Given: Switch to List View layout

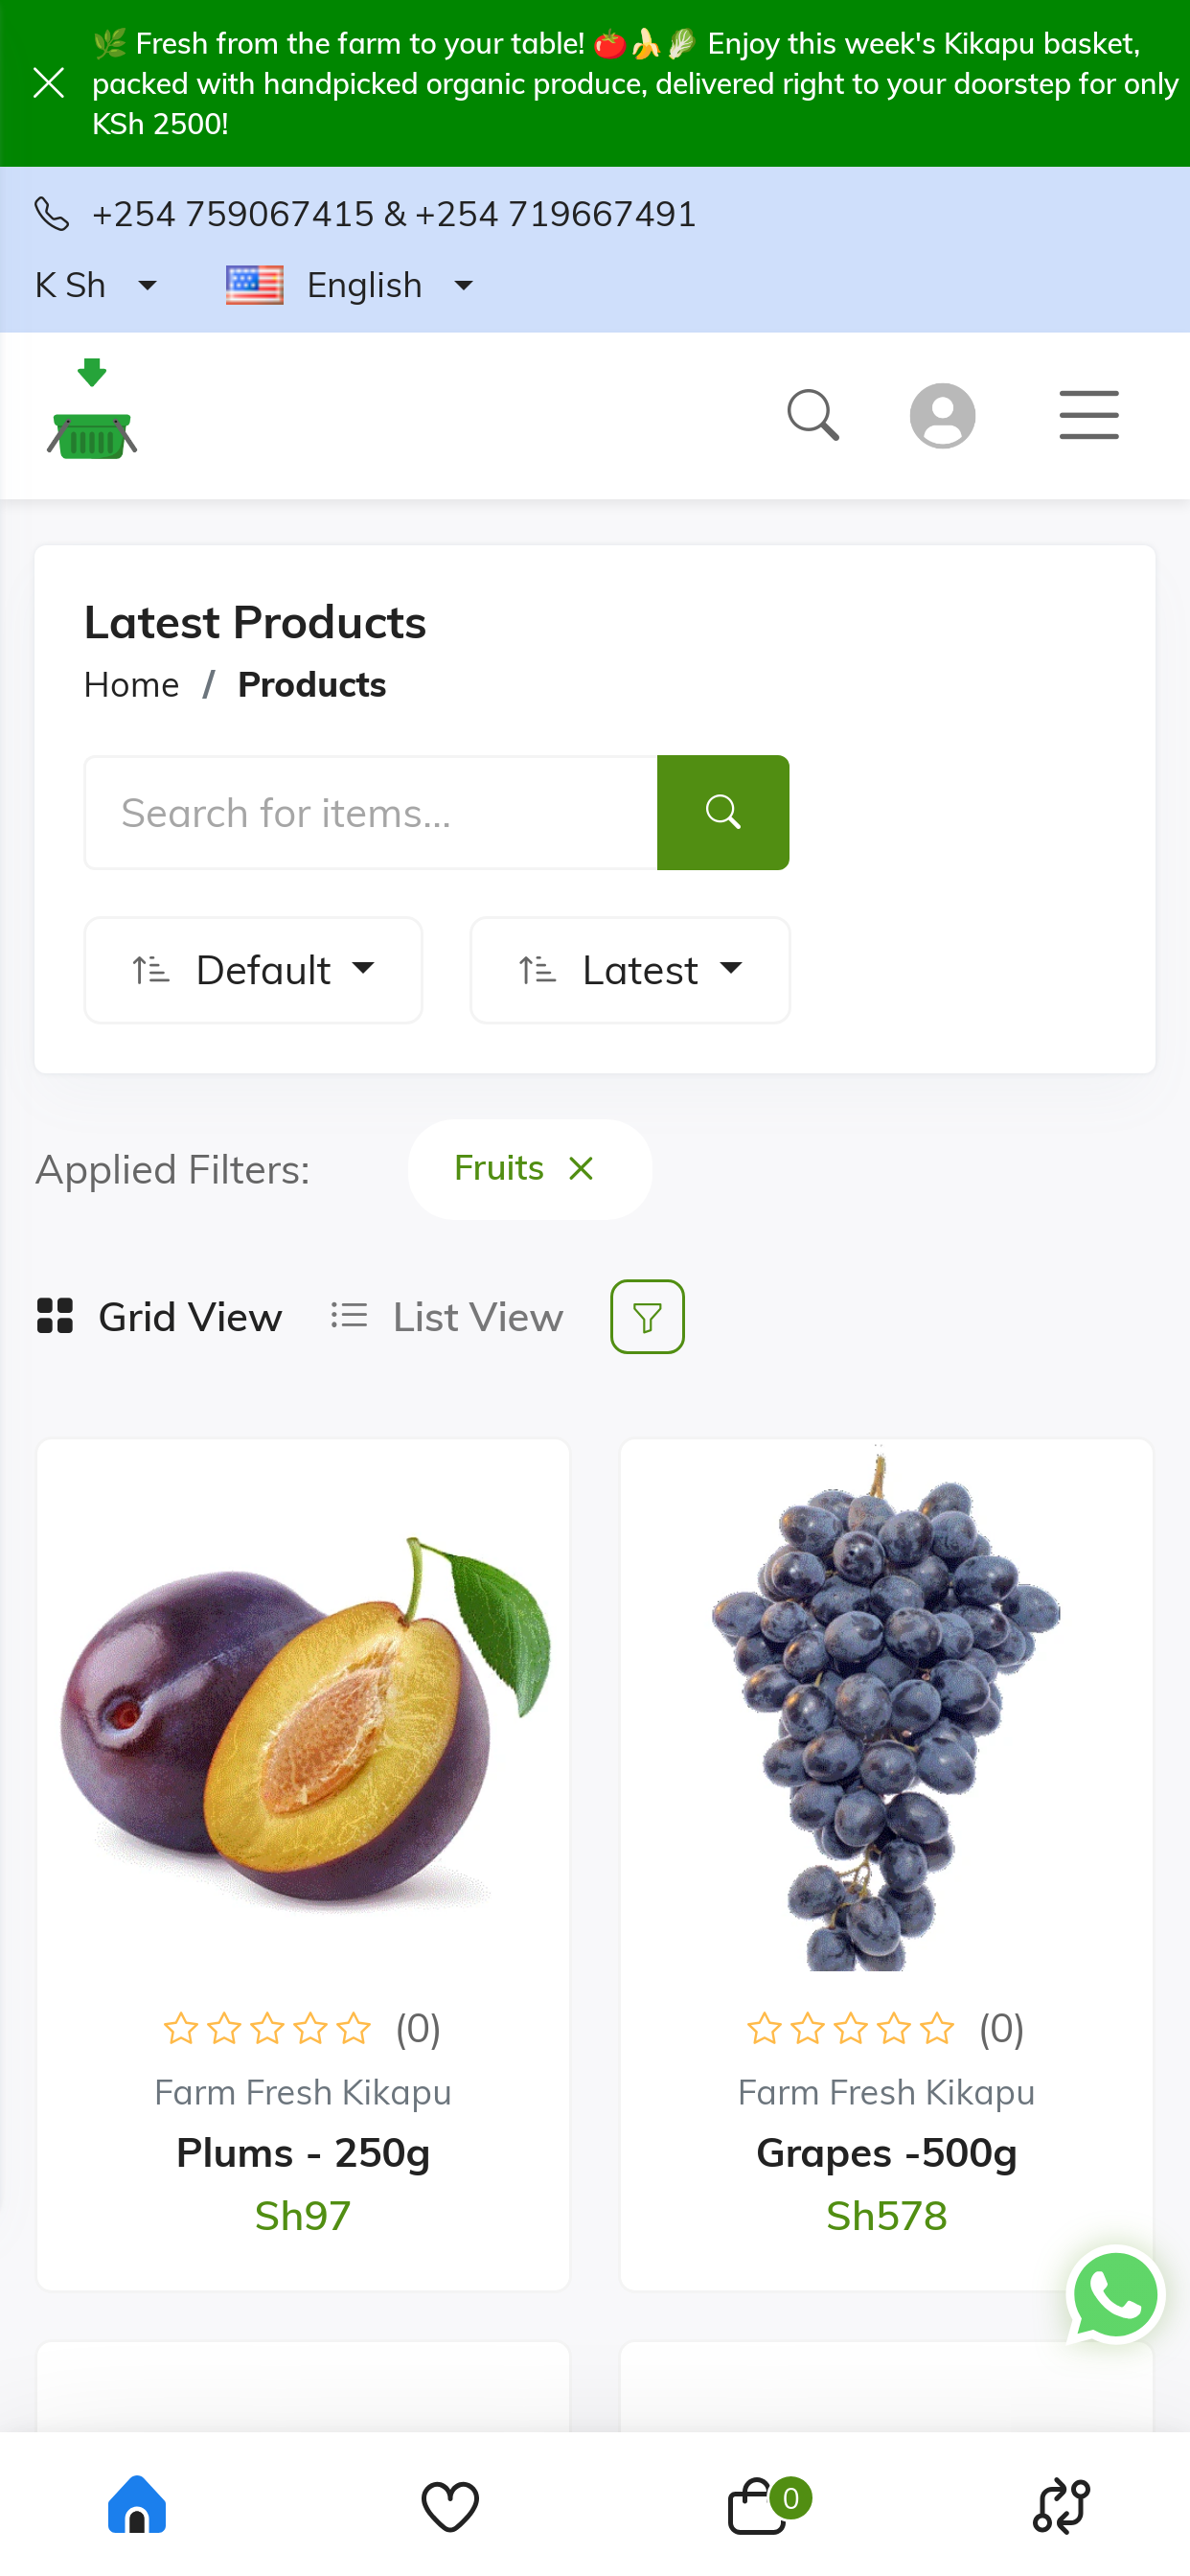Looking at the screenshot, I should (447, 1316).
